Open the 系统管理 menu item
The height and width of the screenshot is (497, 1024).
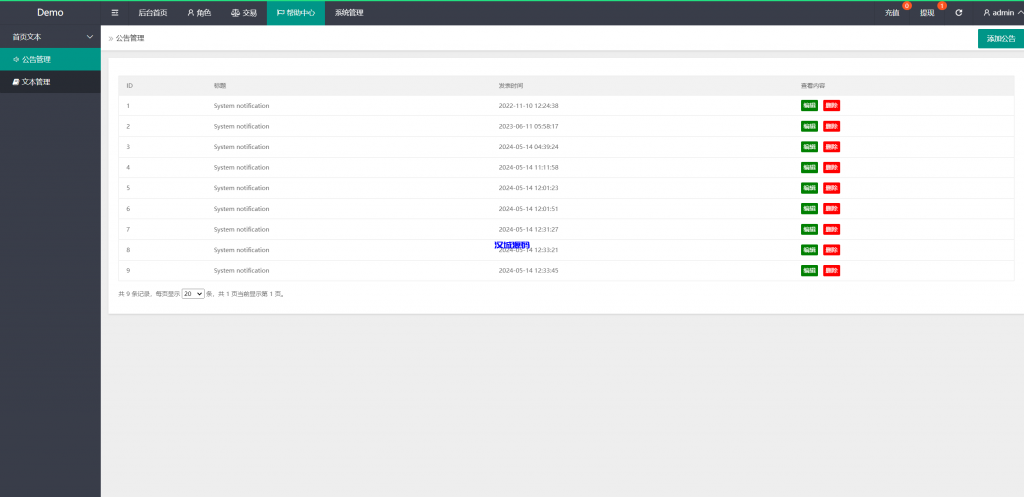349,13
